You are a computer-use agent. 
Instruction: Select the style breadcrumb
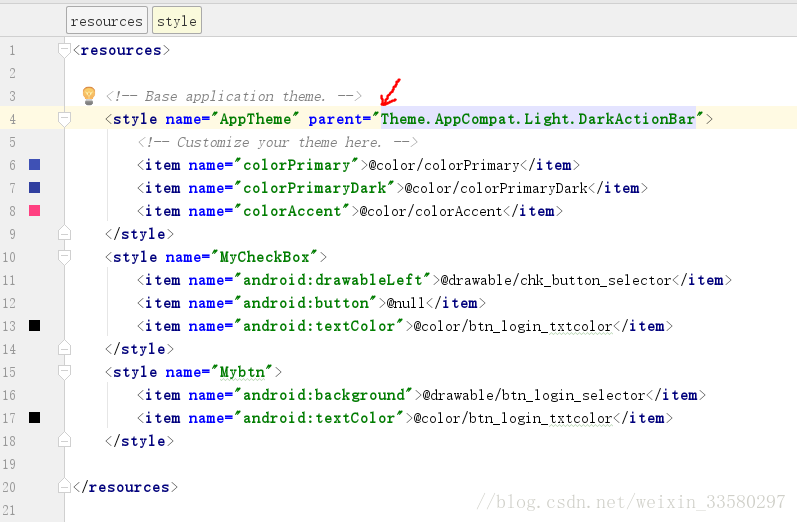pyautogui.click(x=177, y=21)
